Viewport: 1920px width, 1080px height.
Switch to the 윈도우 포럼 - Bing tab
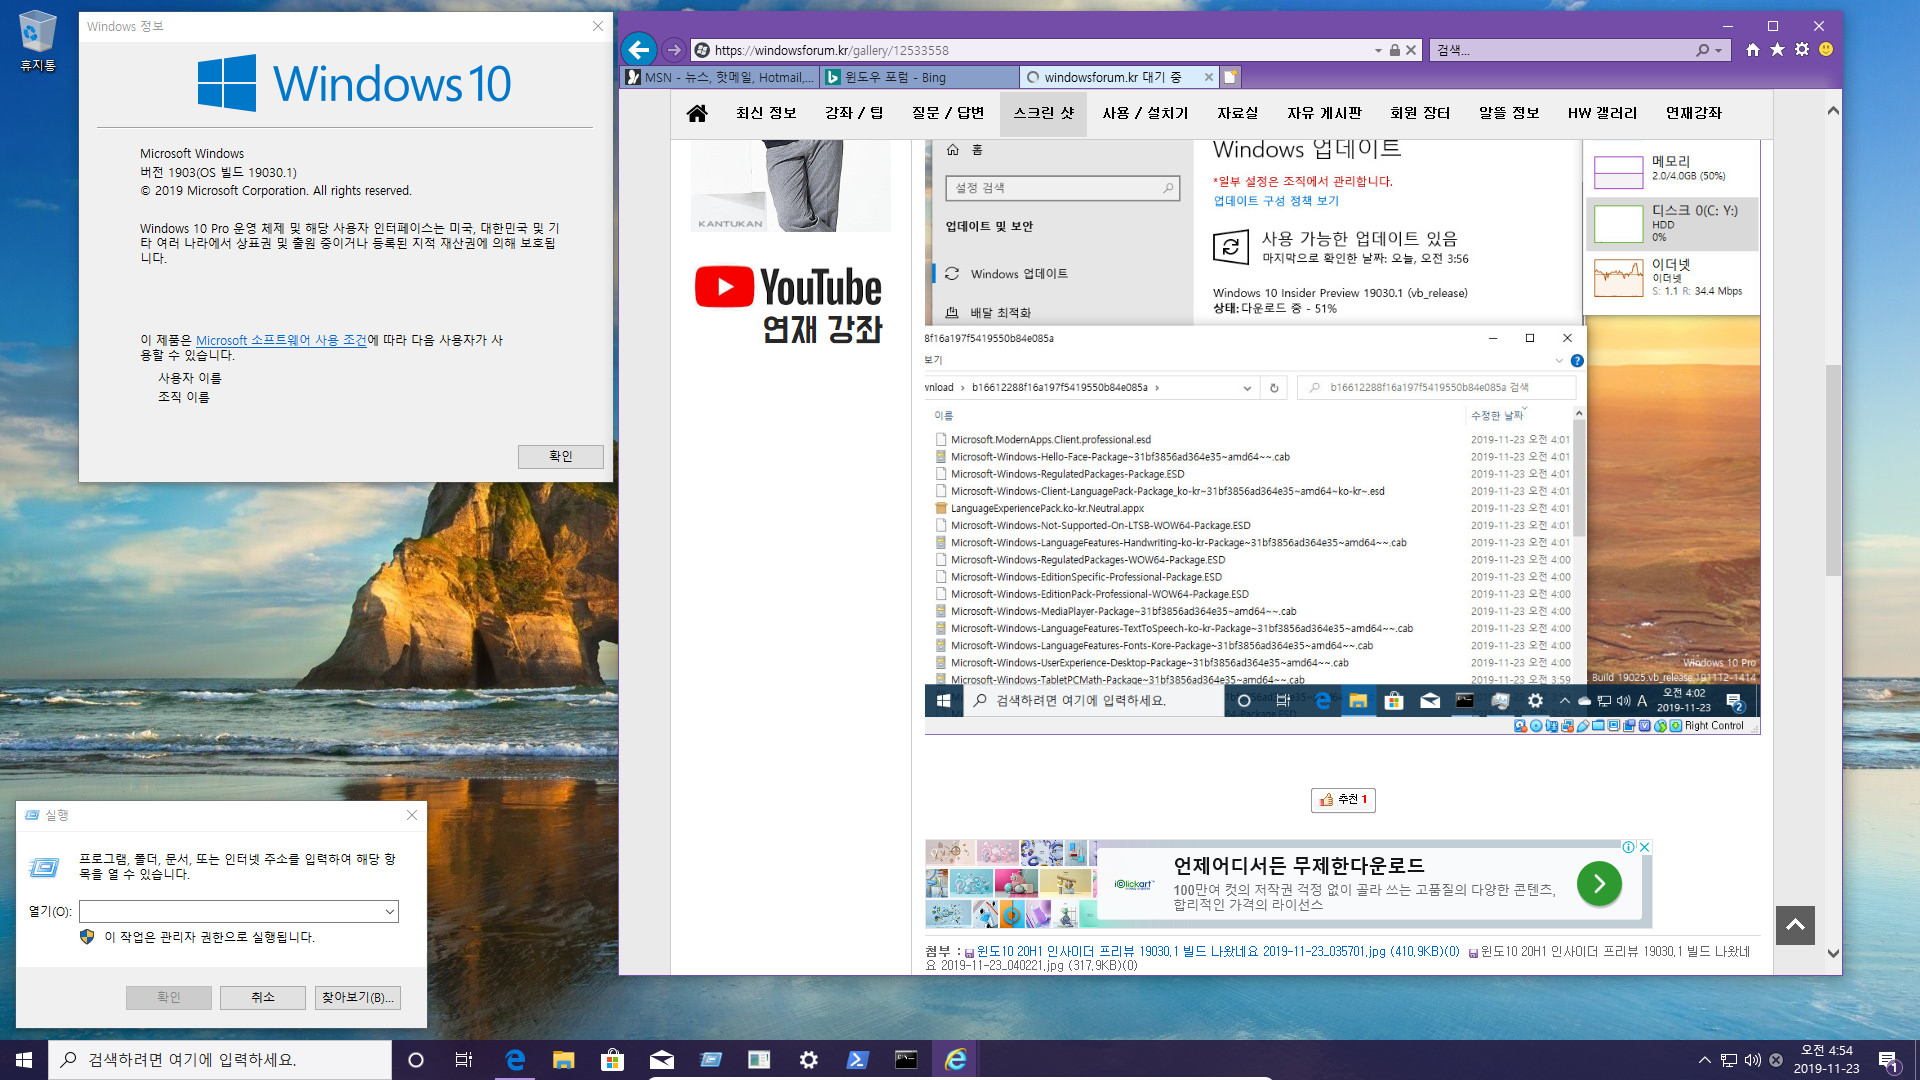pos(918,77)
